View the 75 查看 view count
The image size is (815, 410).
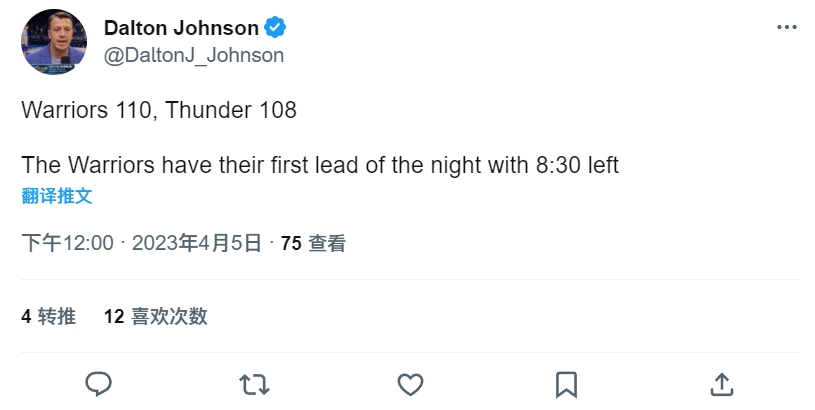[313, 243]
